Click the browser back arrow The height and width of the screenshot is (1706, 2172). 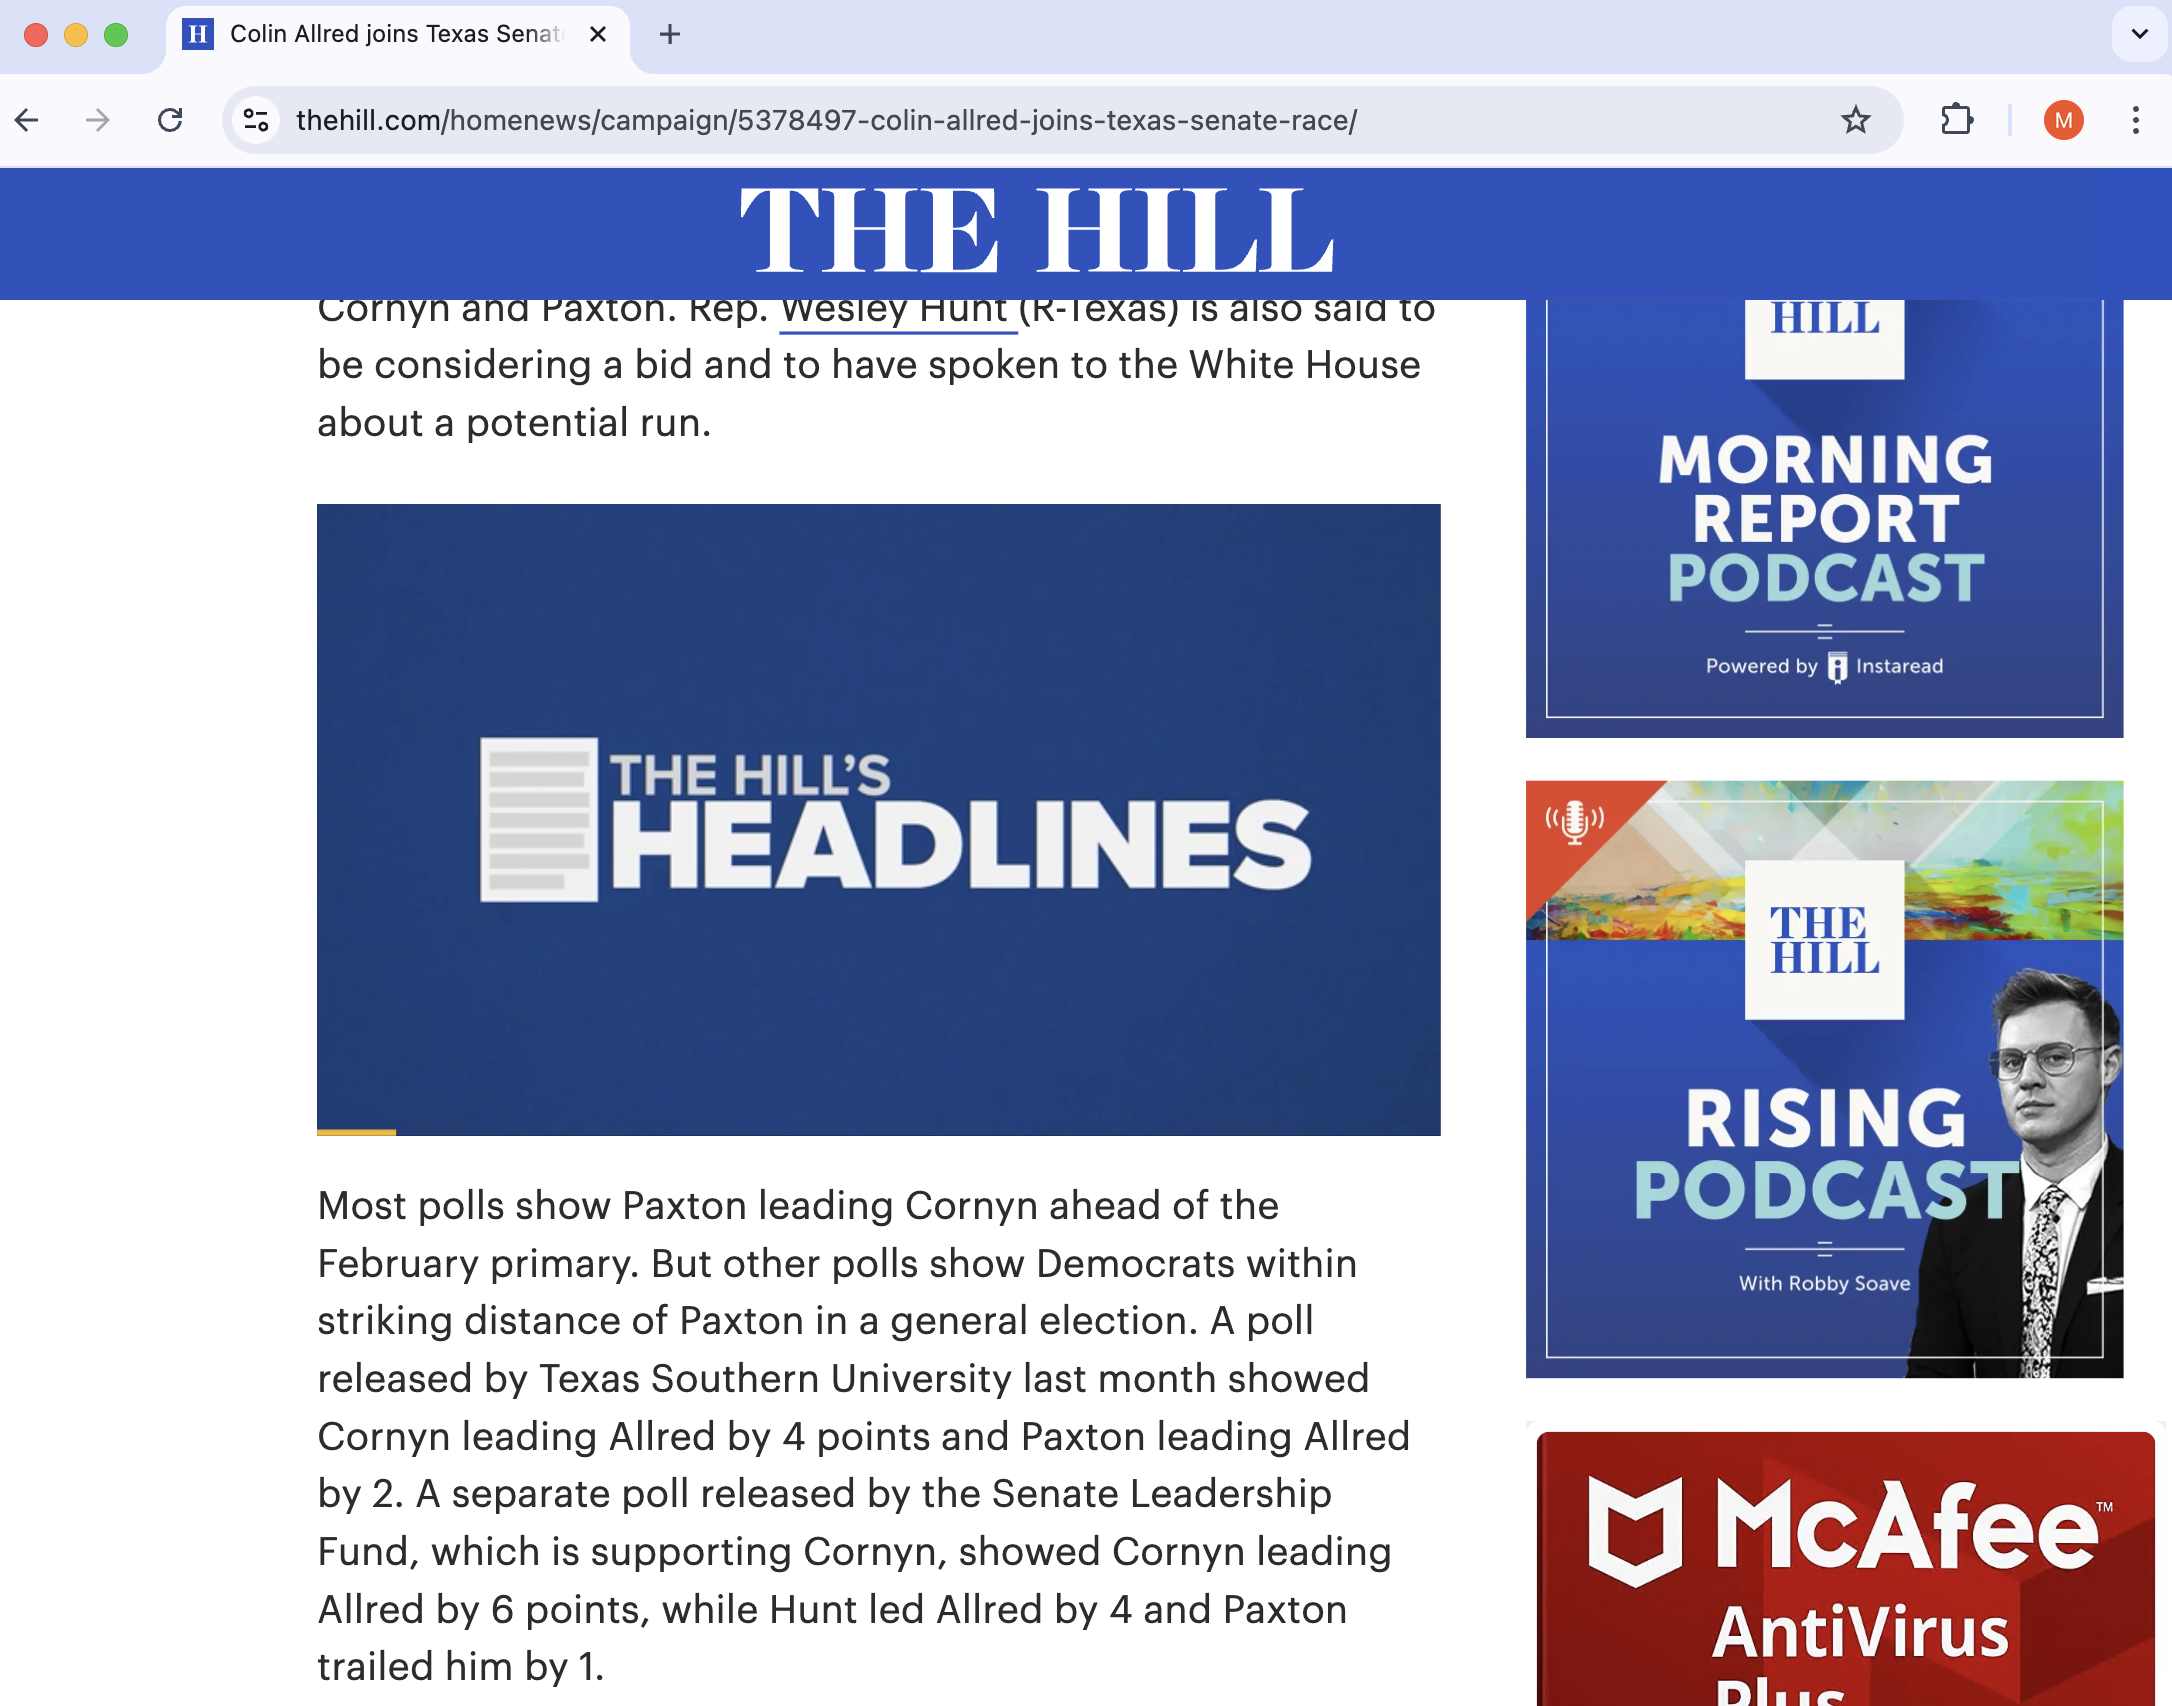tap(27, 120)
